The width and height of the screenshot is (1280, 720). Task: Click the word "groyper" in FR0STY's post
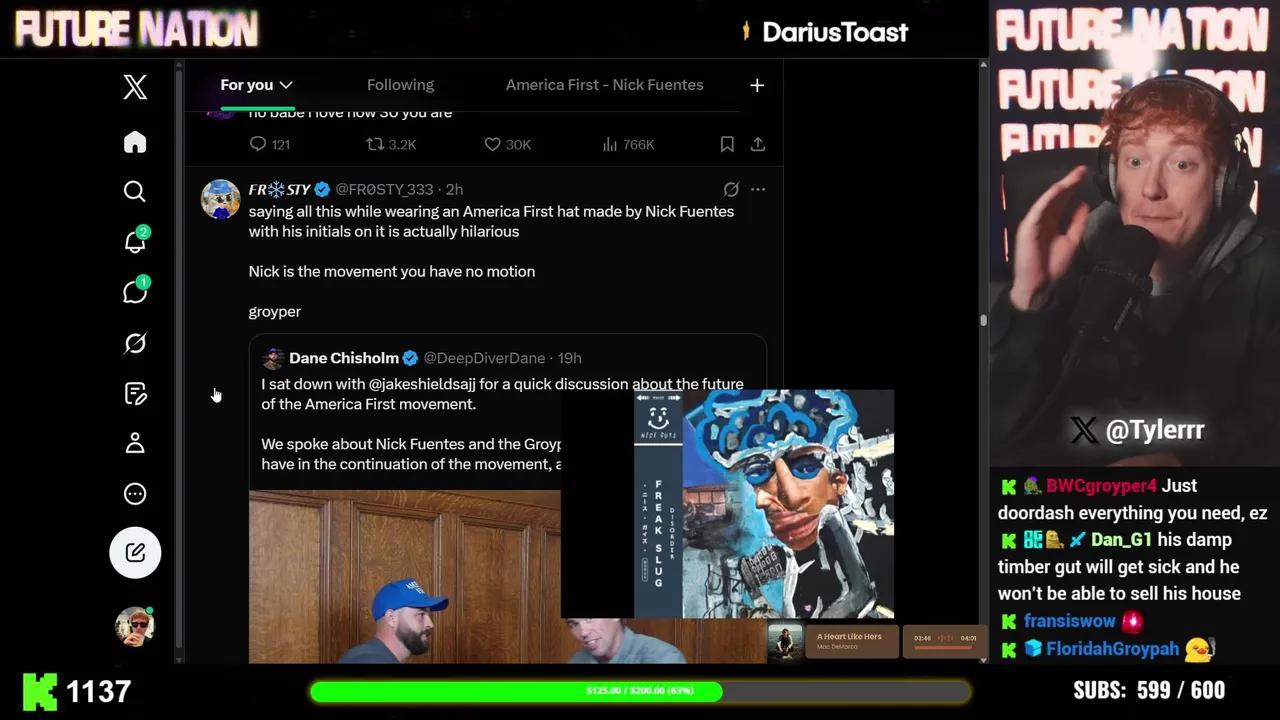point(275,311)
